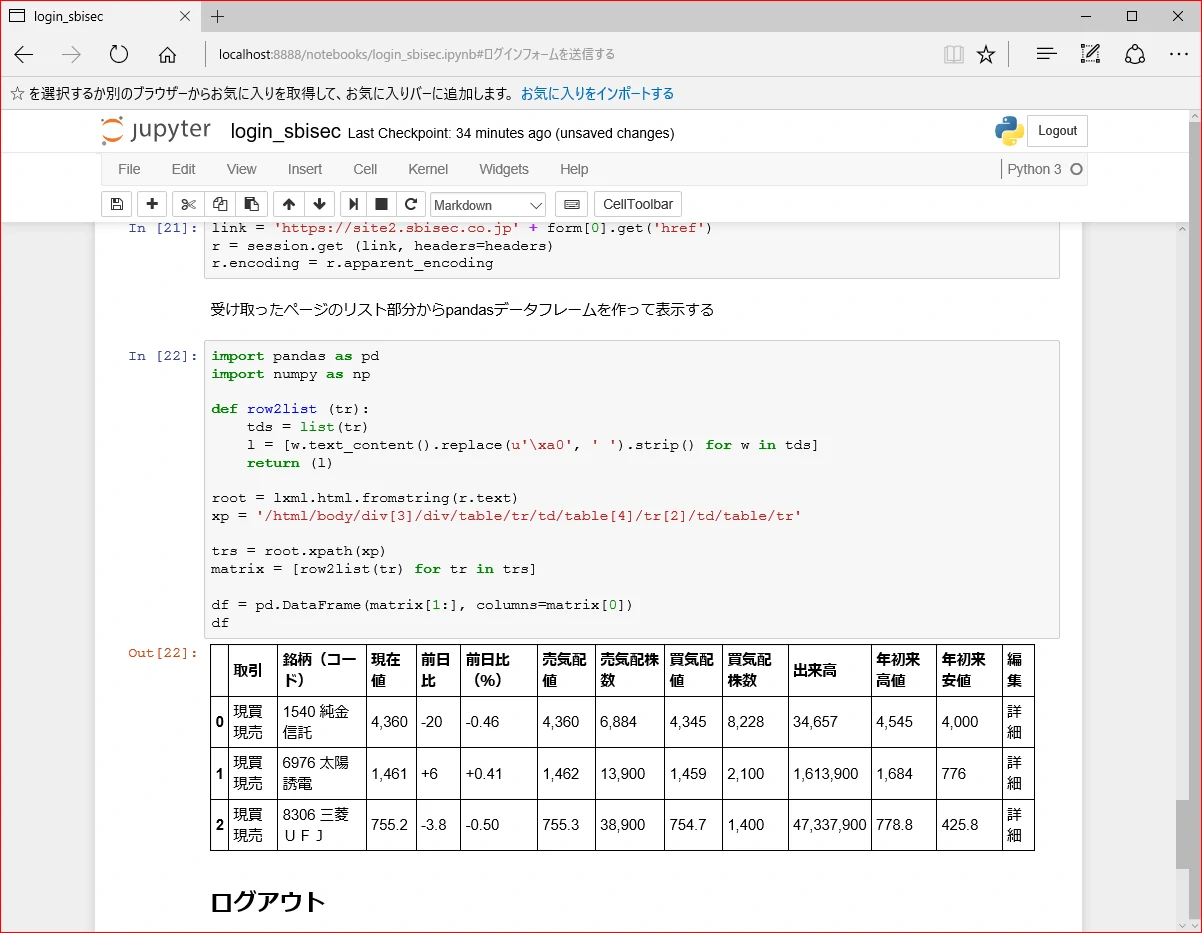
Task: Click the 出来高 column header
Action: [x=829, y=670]
